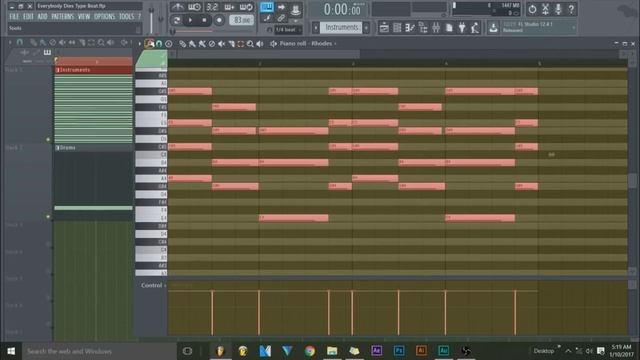The height and width of the screenshot is (360, 640).
Task: Click the undo history circular arrow icon
Action: click(532, 9)
